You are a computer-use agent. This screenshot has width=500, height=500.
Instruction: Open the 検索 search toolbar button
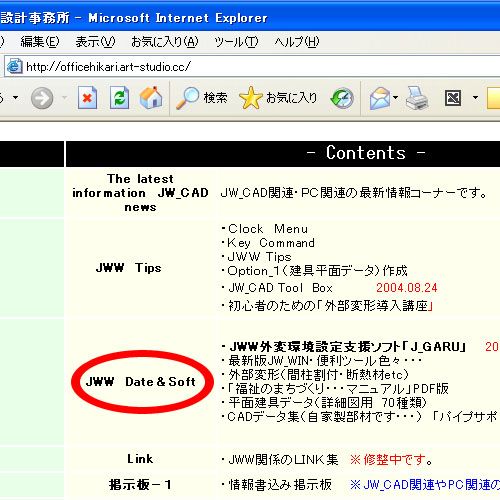(202, 98)
